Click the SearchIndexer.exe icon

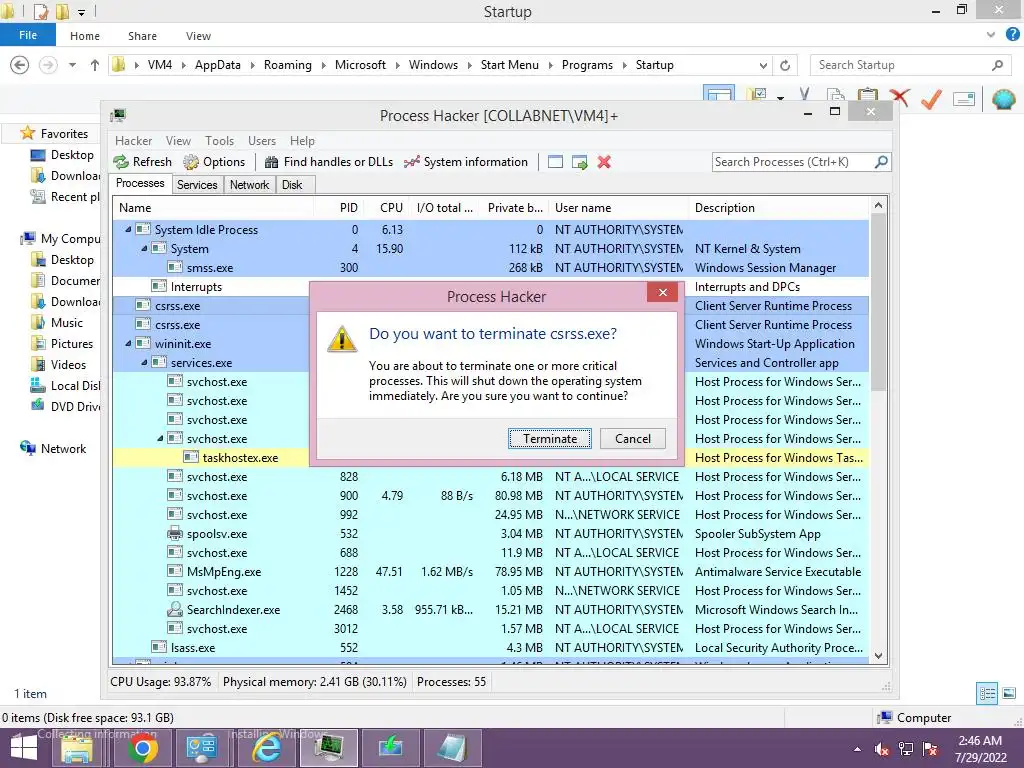click(x=174, y=609)
